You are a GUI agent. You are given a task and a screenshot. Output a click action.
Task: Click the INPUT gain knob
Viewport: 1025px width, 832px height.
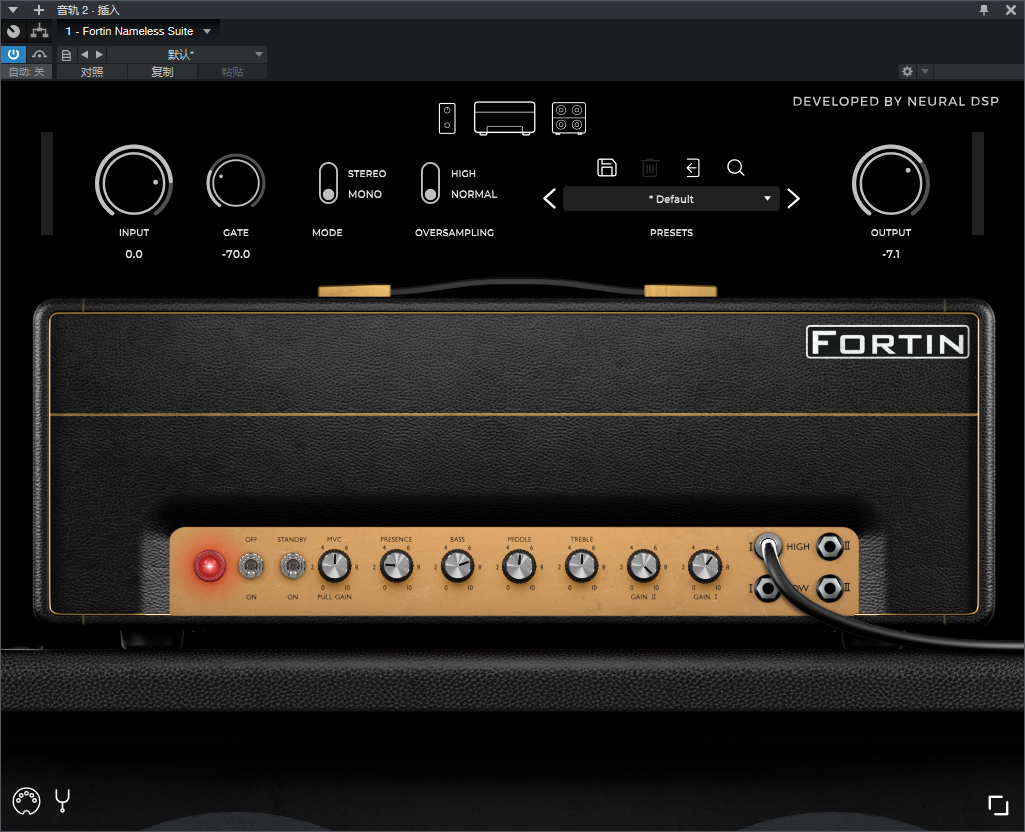(134, 183)
